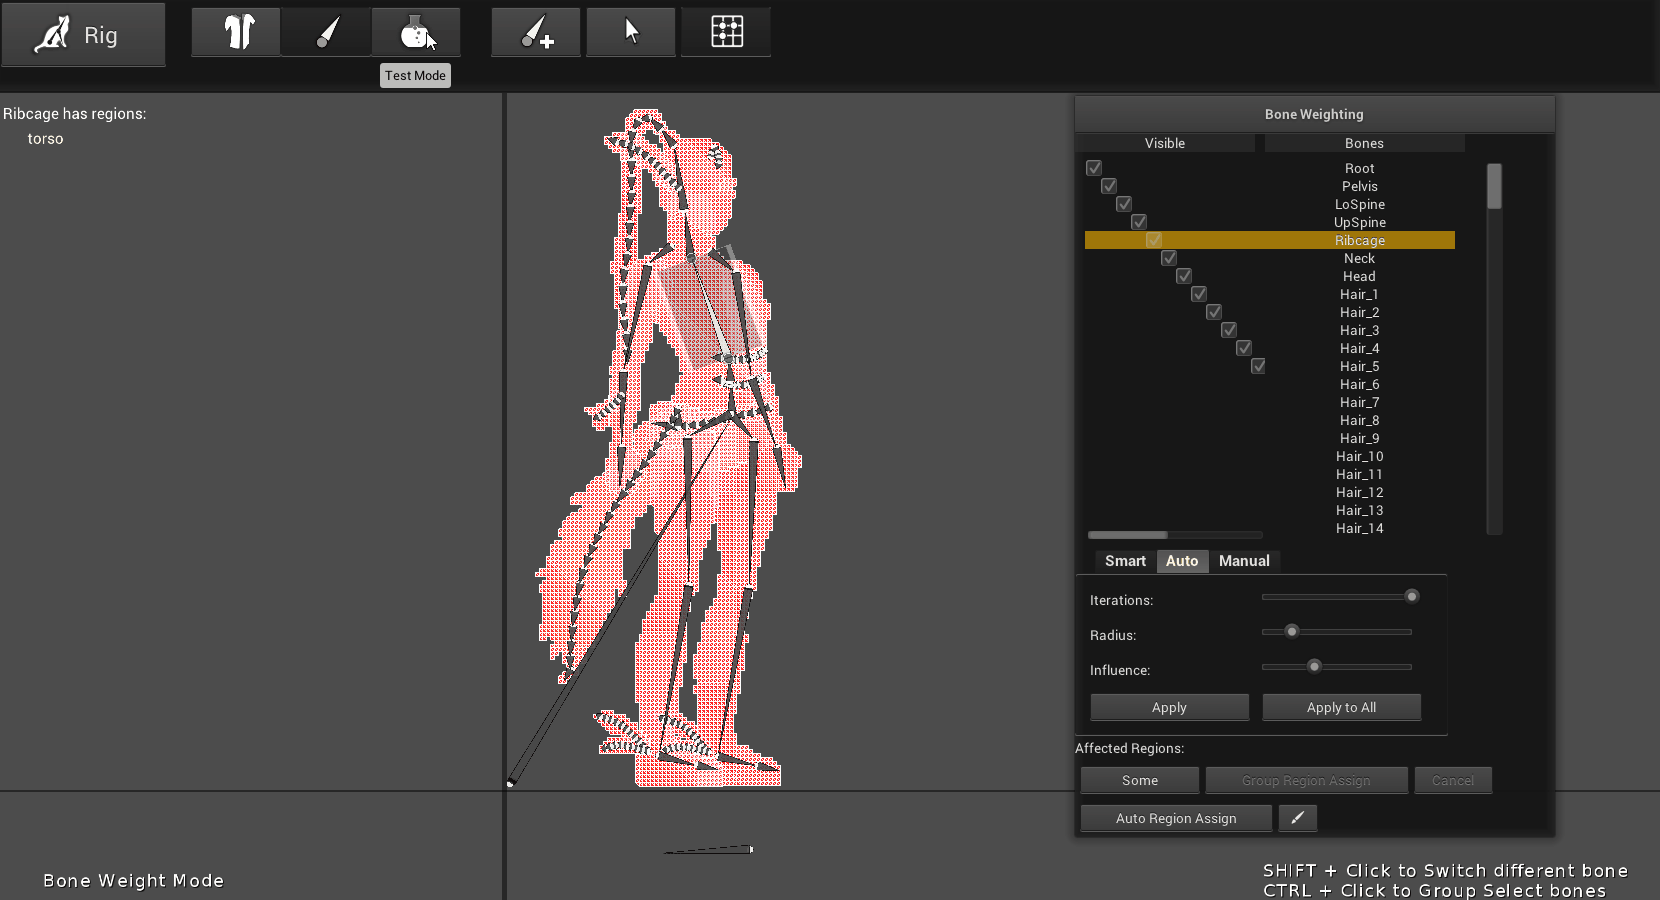Screen dimensions: 1660x900
Task: Toggle visibility checkbox for Pelvis bone
Action: [x=1109, y=186]
